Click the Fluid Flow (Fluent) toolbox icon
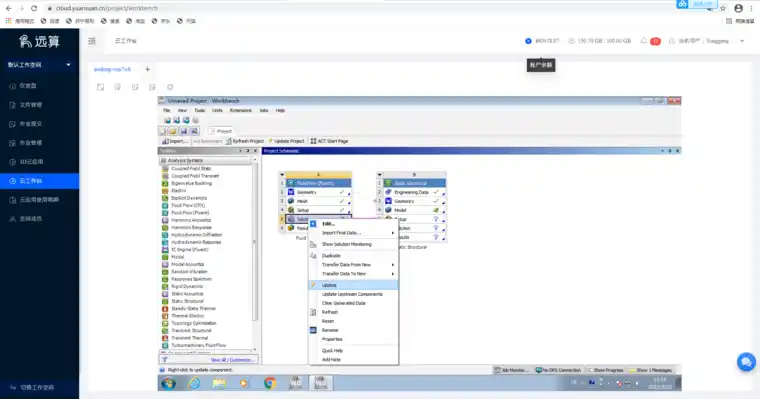The width and height of the screenshot is (760, 399). point(165,213)
